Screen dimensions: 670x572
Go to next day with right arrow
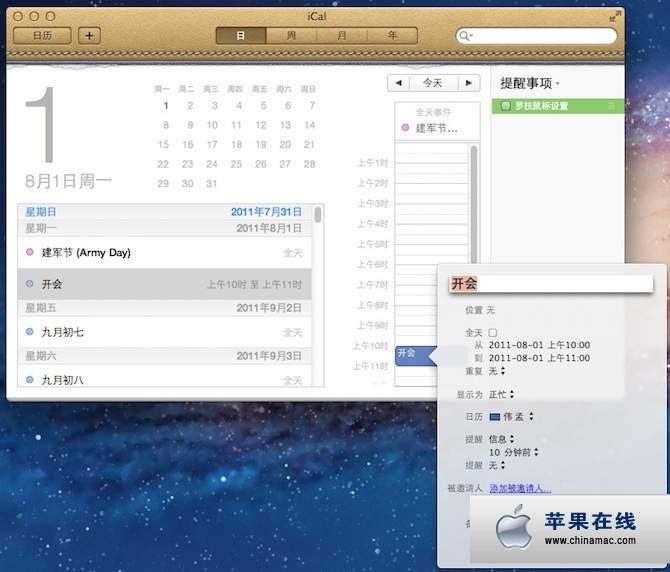click(467, 83)
